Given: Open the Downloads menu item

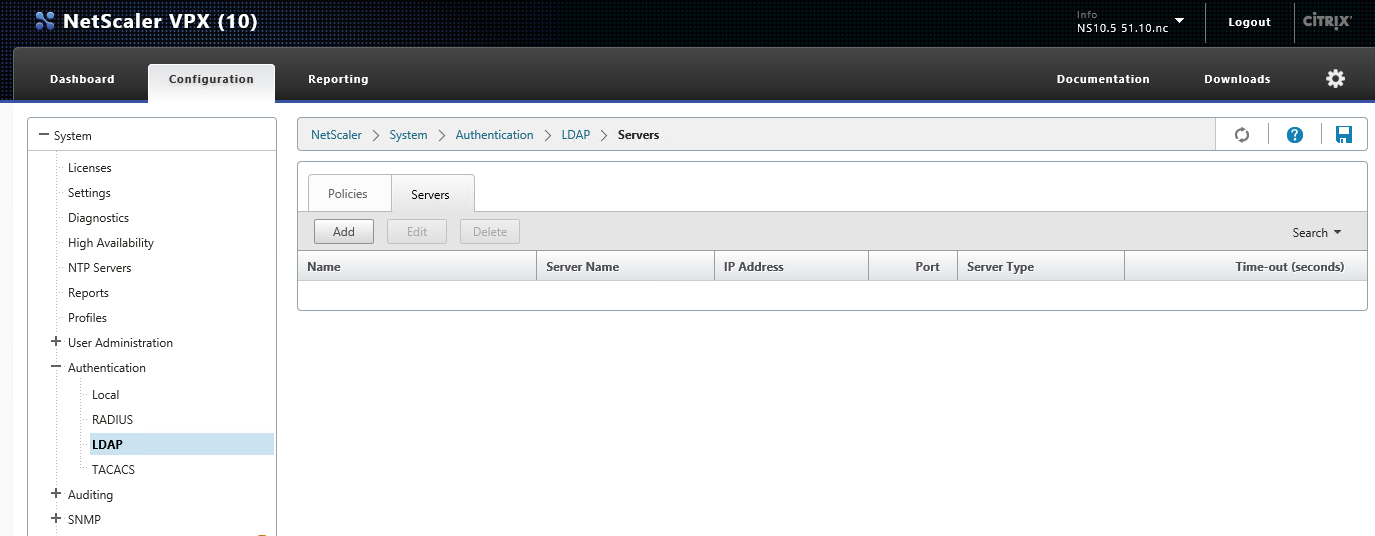Looking at the screenshot, I should click(1237, 79).
